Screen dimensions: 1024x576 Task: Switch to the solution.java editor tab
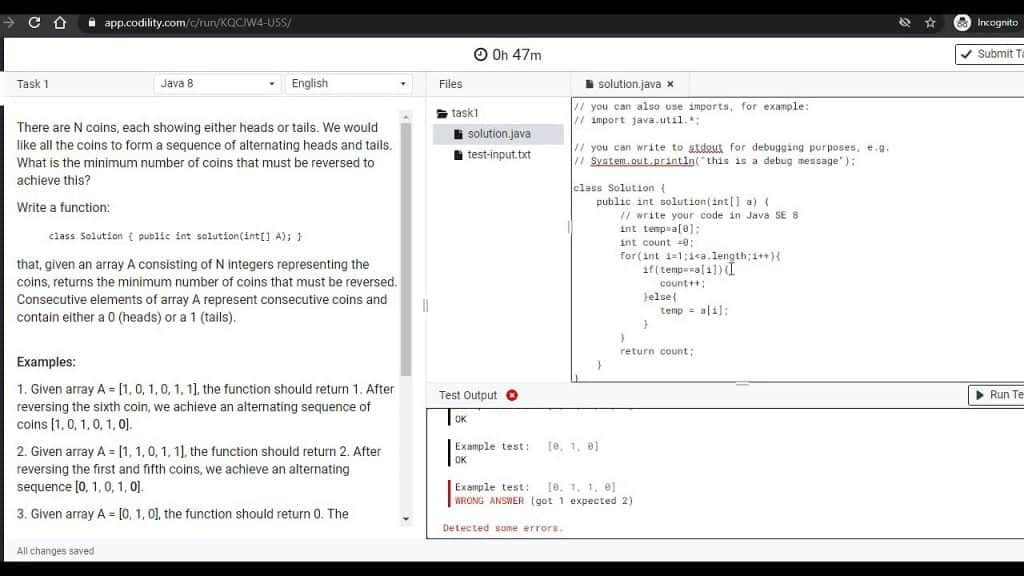(629, 84)
